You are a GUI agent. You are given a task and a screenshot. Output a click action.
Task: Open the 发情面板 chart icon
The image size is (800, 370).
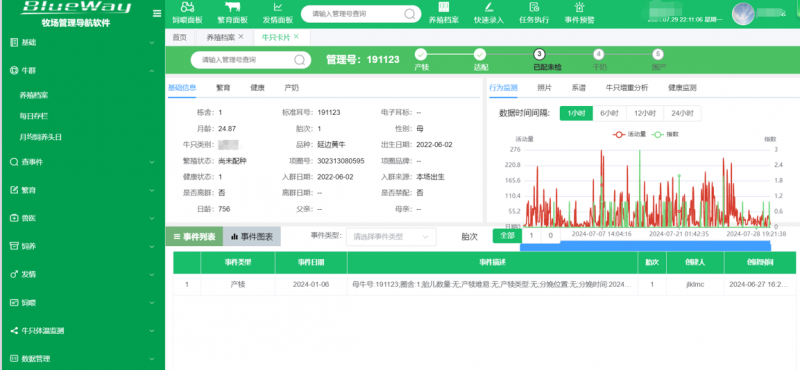tap(278, 7)
